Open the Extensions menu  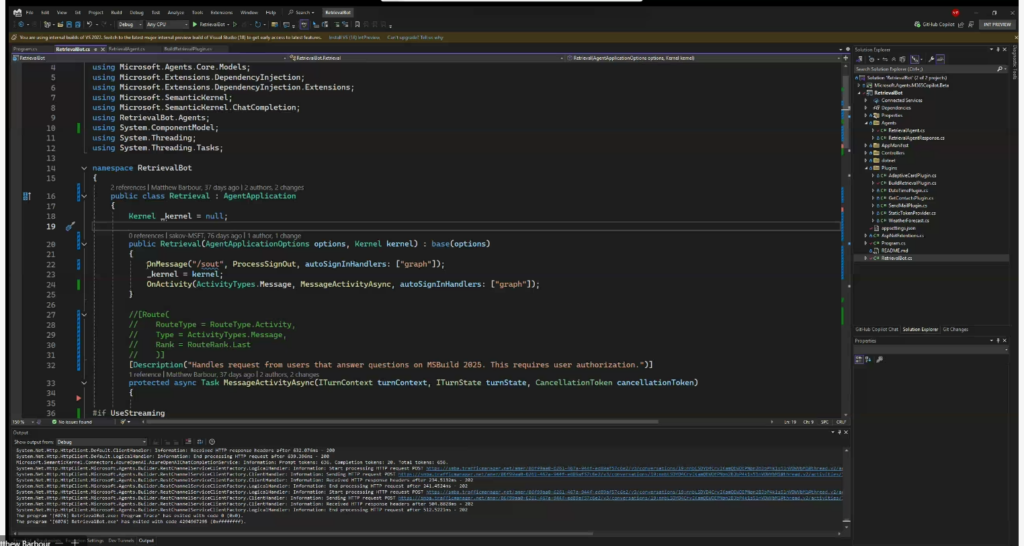[221, 12]
